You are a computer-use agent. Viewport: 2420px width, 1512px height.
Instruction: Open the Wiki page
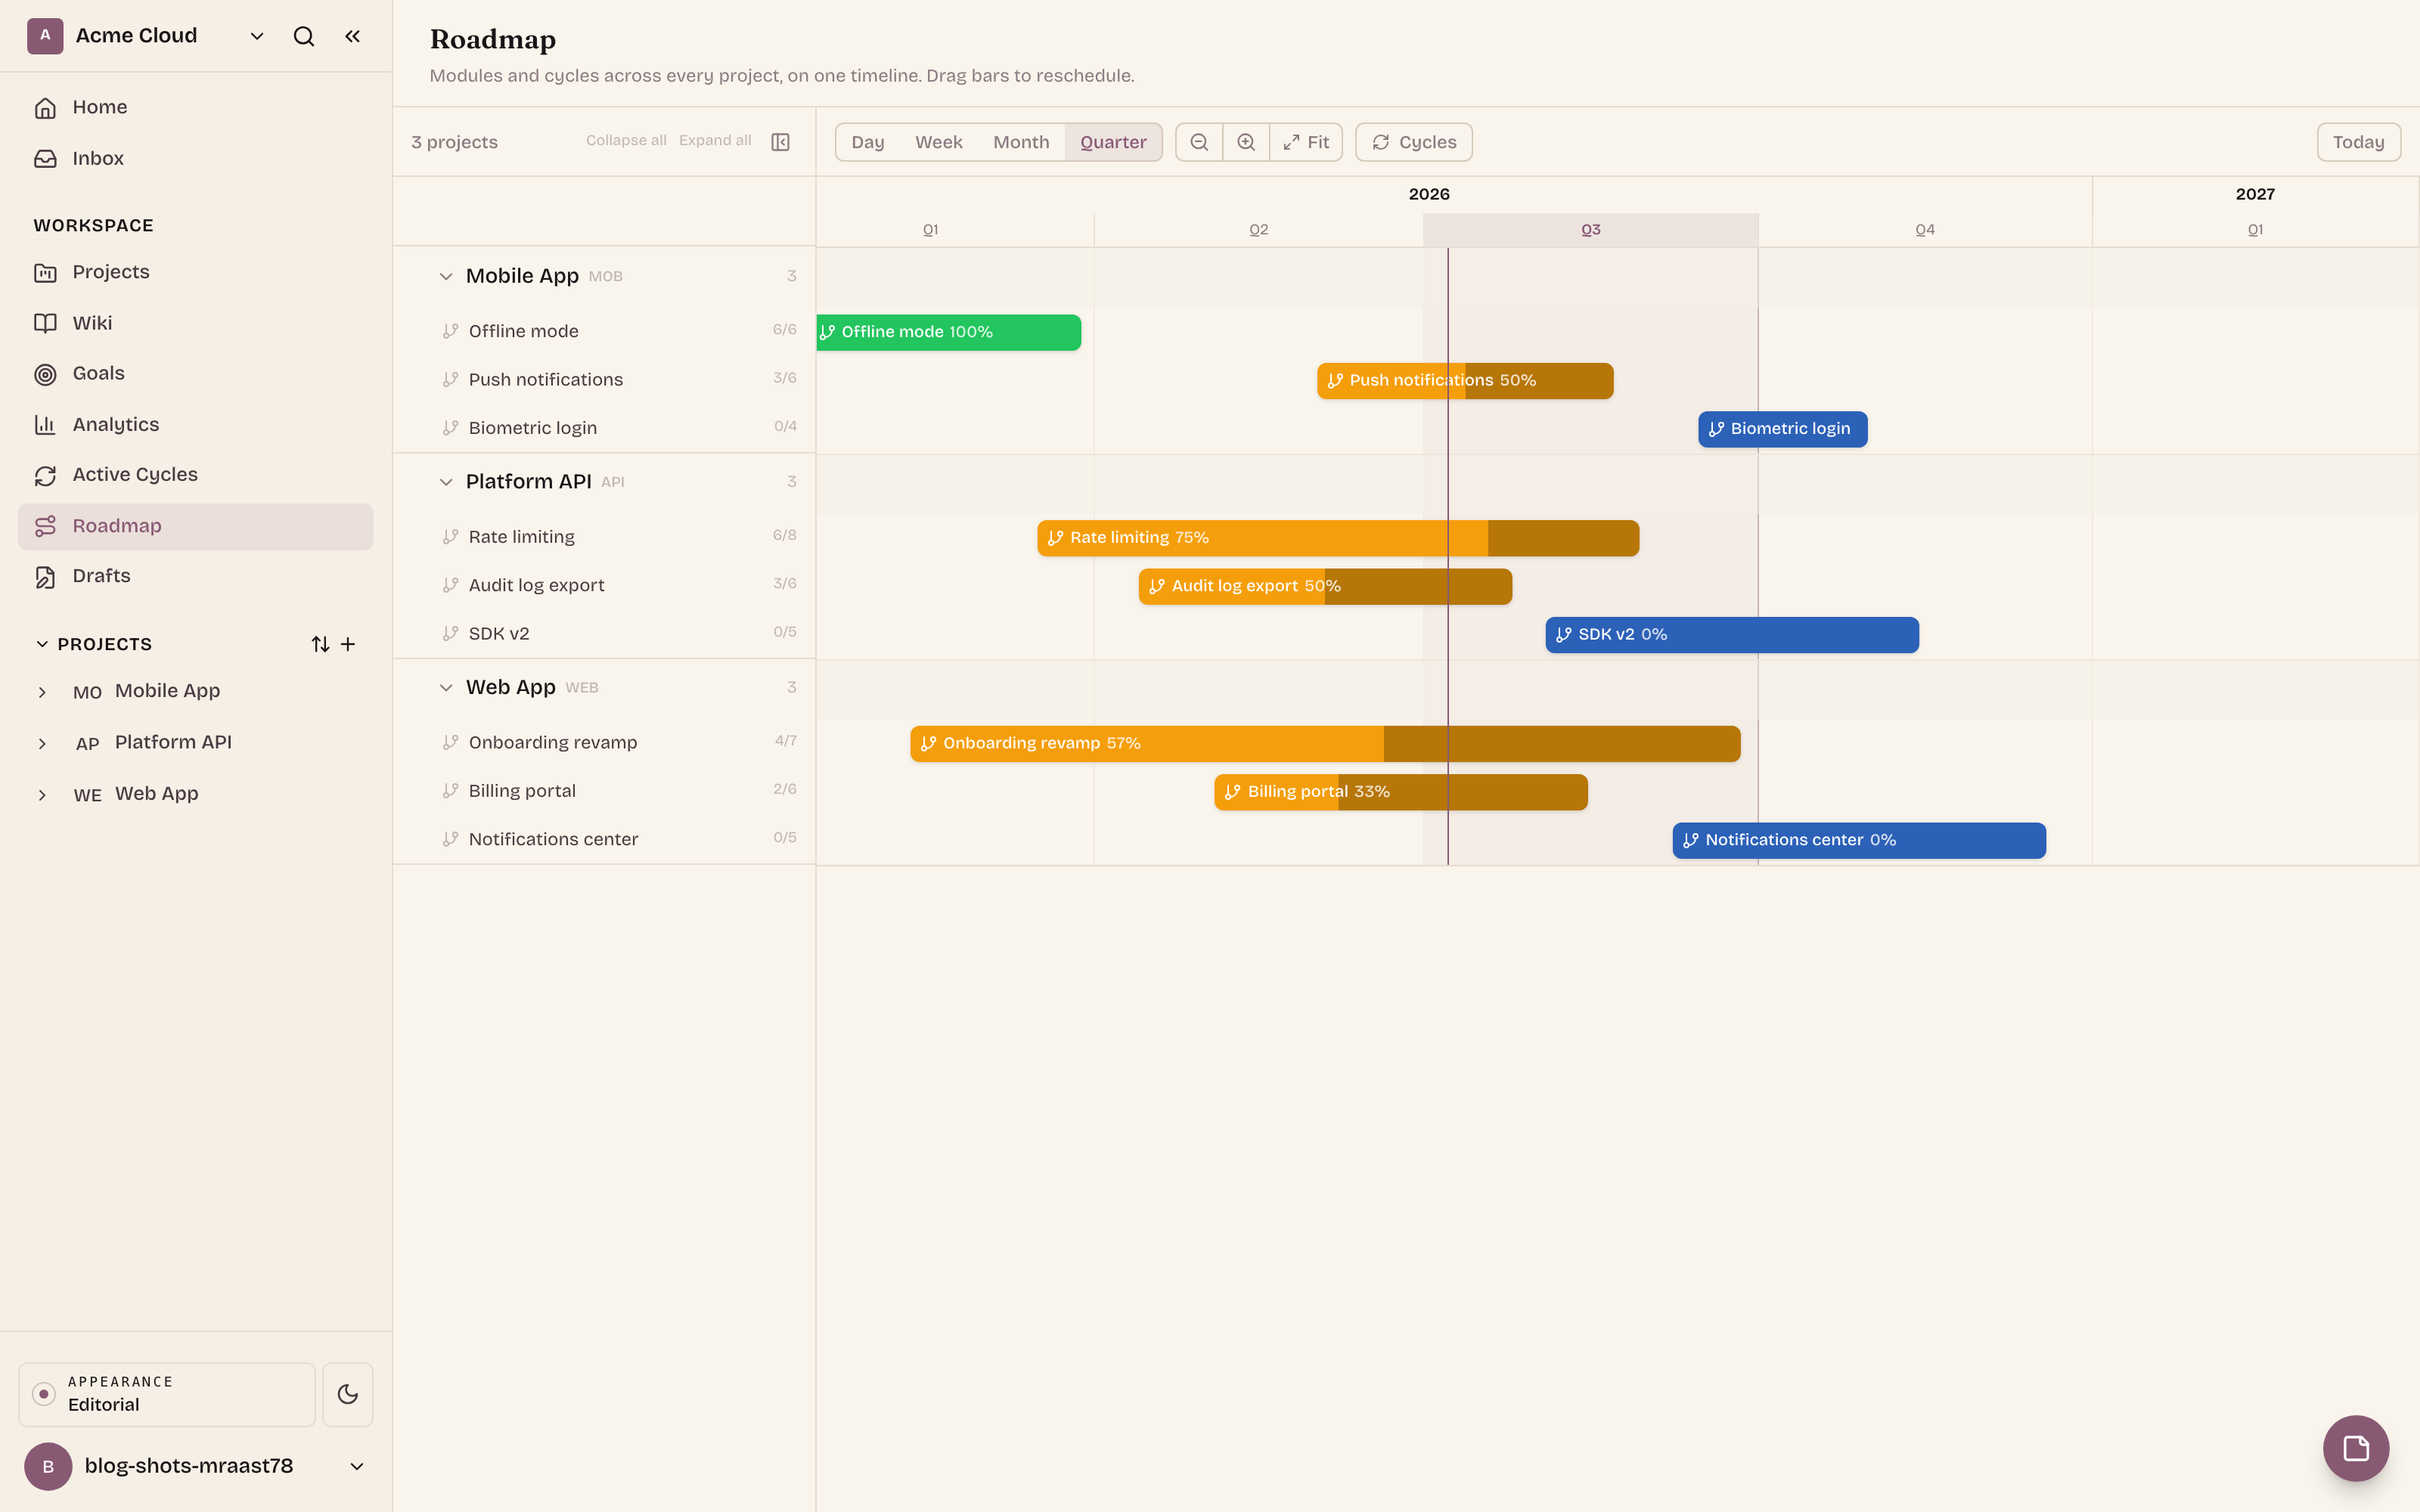(196, 323)
